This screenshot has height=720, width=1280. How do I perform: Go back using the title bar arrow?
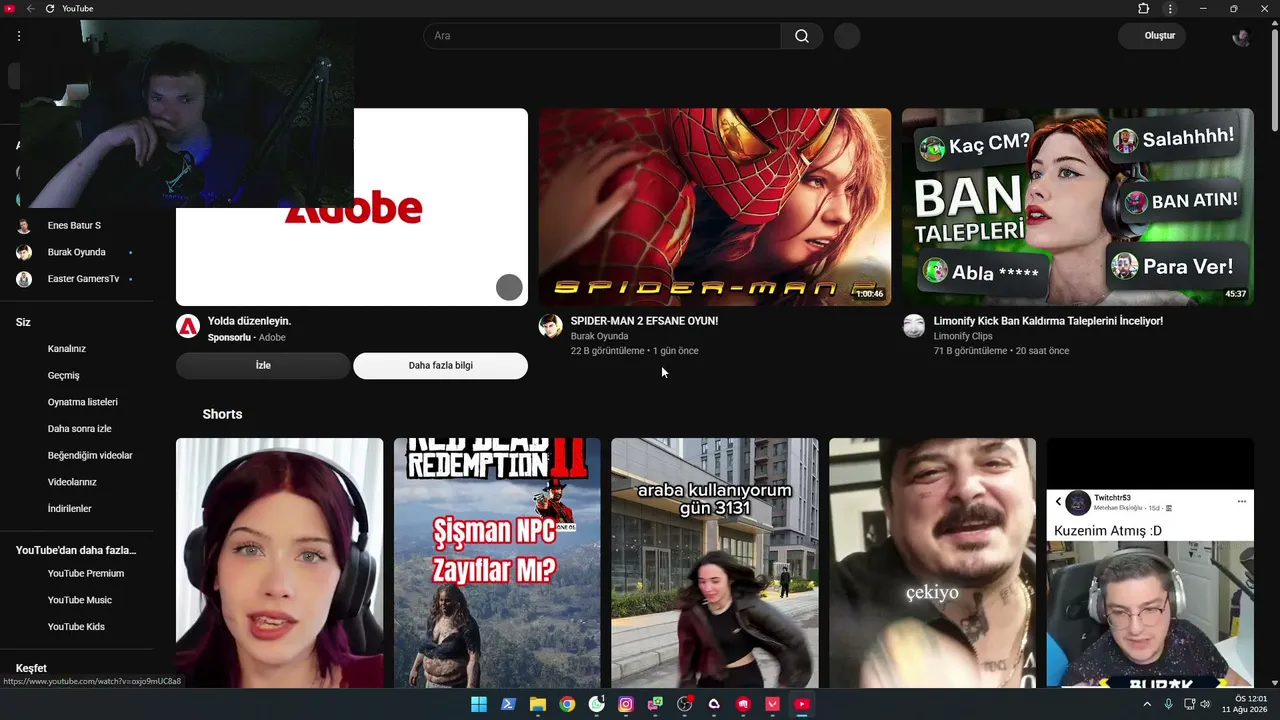(30, 9)
